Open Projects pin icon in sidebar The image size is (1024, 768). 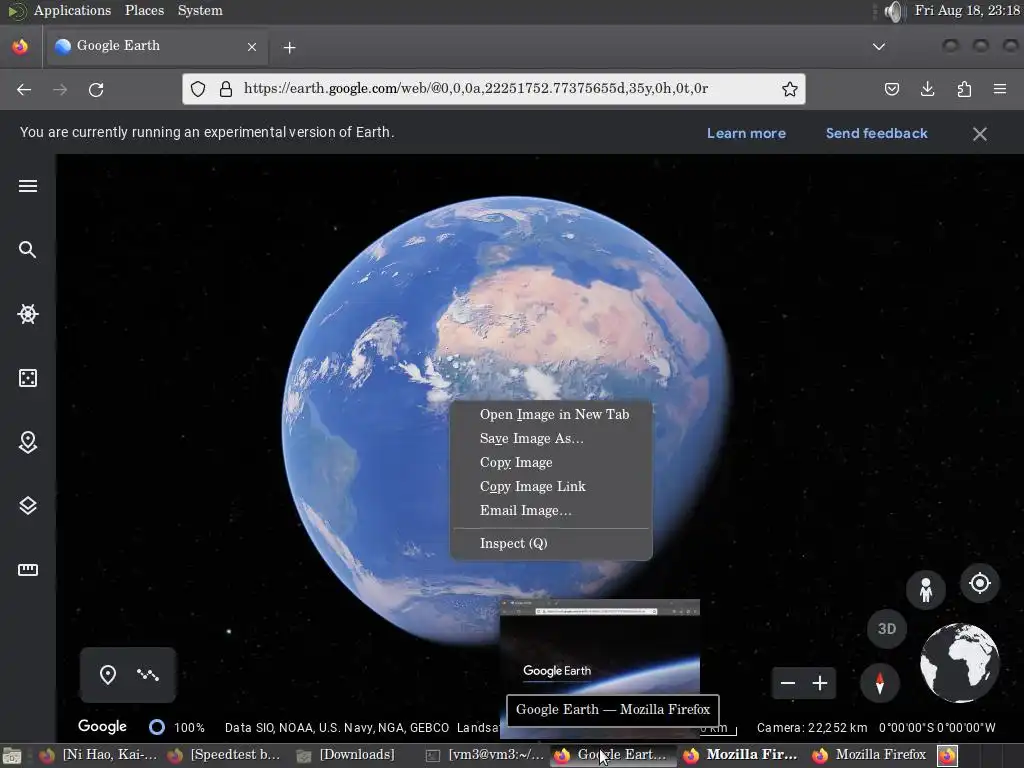tap(27, 442)
